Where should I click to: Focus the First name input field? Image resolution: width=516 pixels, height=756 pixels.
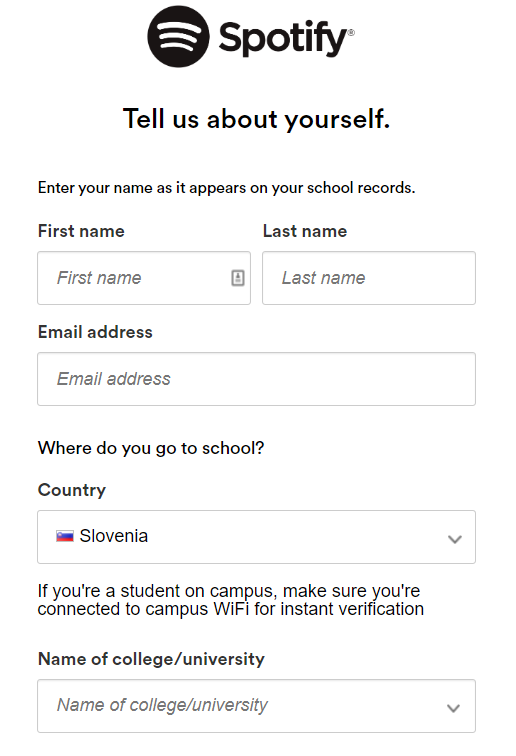[x=144, y=278]
